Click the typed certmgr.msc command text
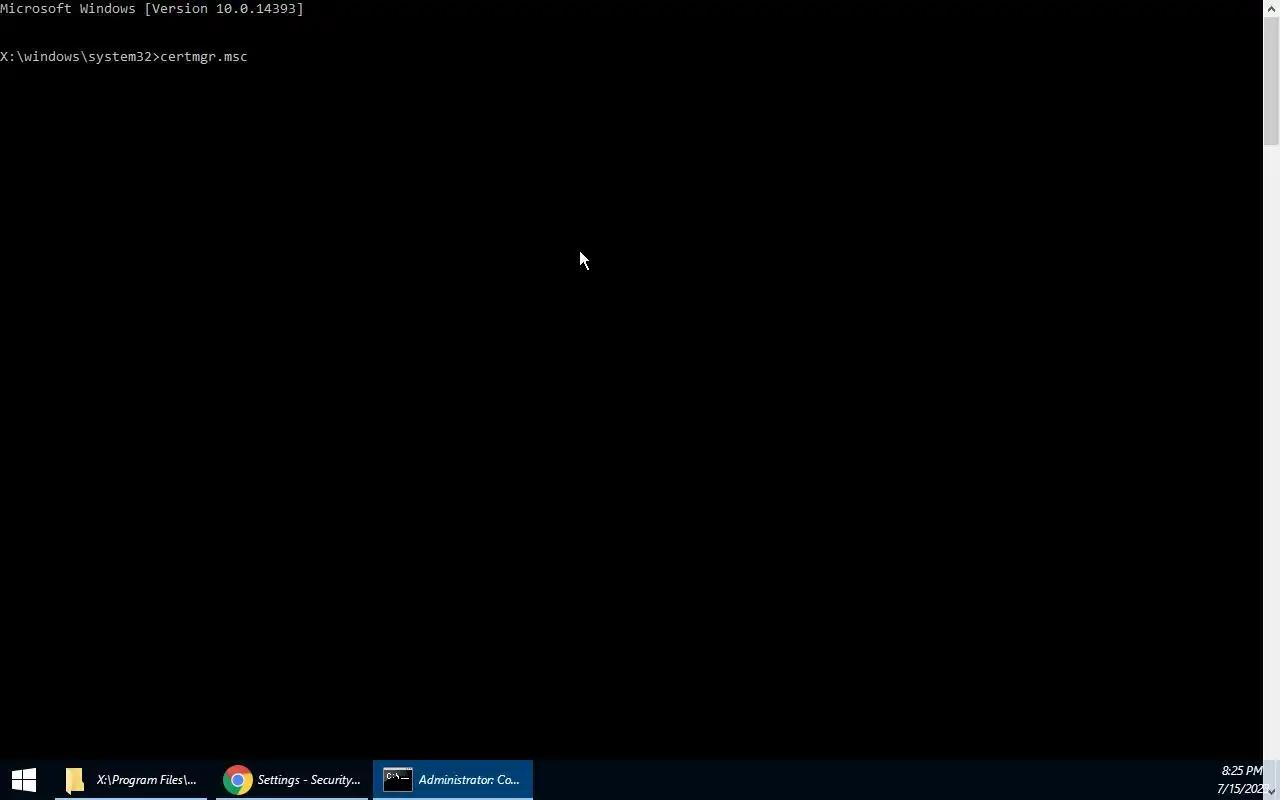This screenshot has width=1280, height=800. pos(204,57)
